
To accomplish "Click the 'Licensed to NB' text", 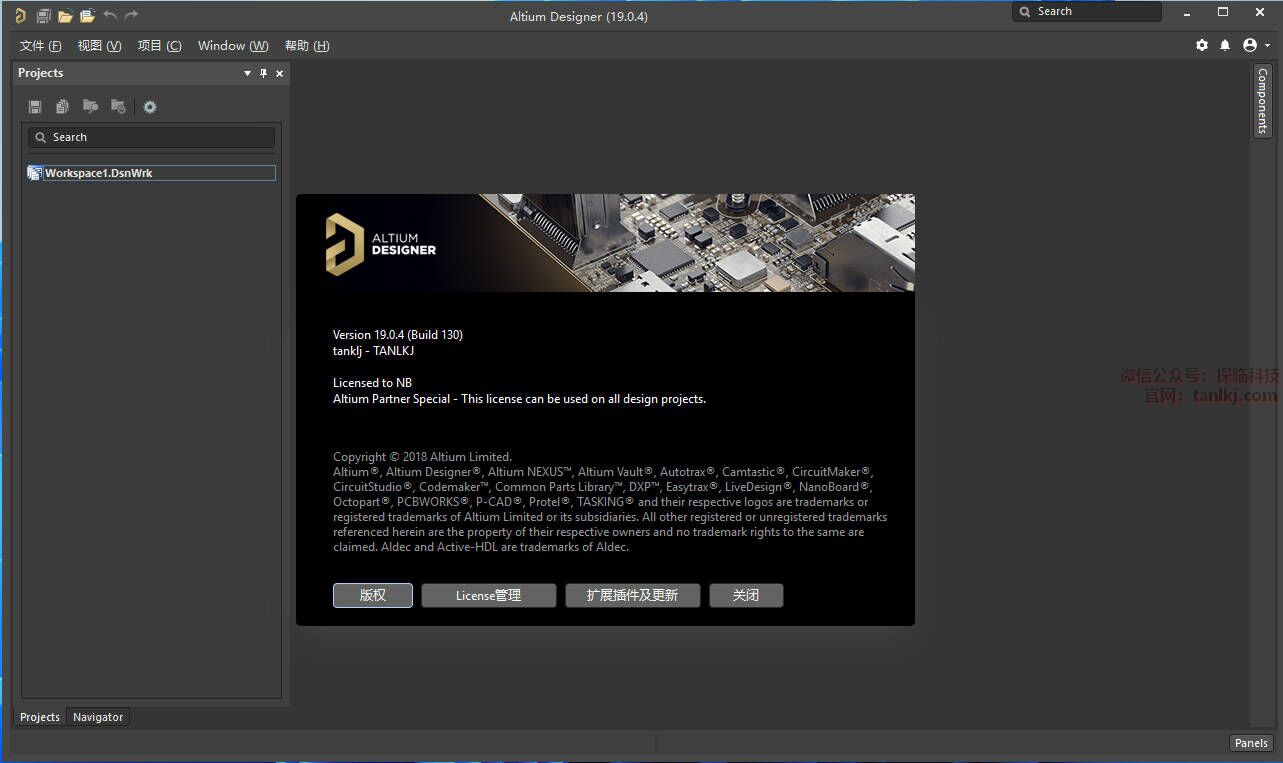I will click(x=372, y=382).
